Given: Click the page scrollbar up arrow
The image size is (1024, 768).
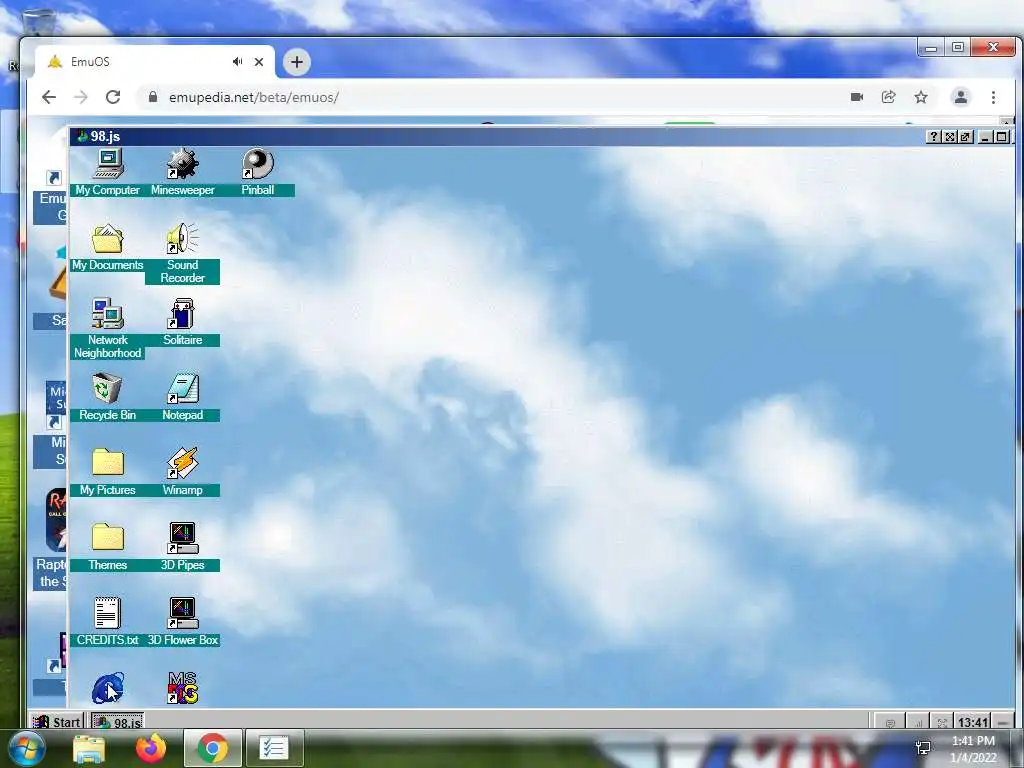Looking at the screenshot, I should tap(1006, 122).
